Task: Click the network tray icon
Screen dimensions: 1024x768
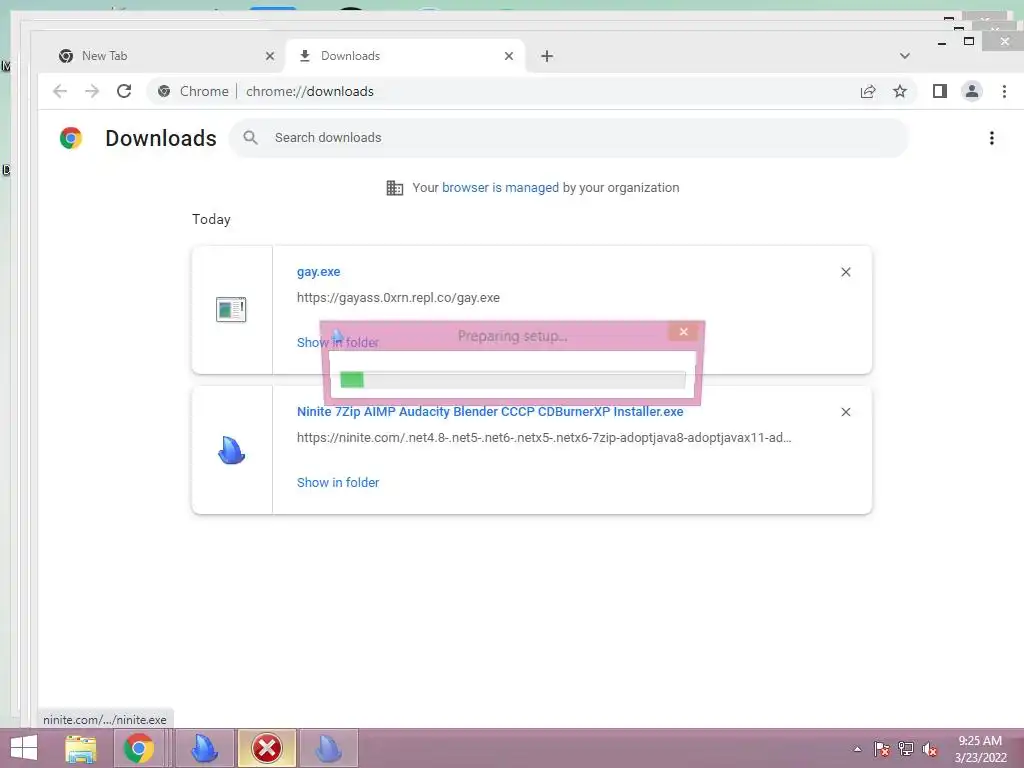Action: [906, 749]
